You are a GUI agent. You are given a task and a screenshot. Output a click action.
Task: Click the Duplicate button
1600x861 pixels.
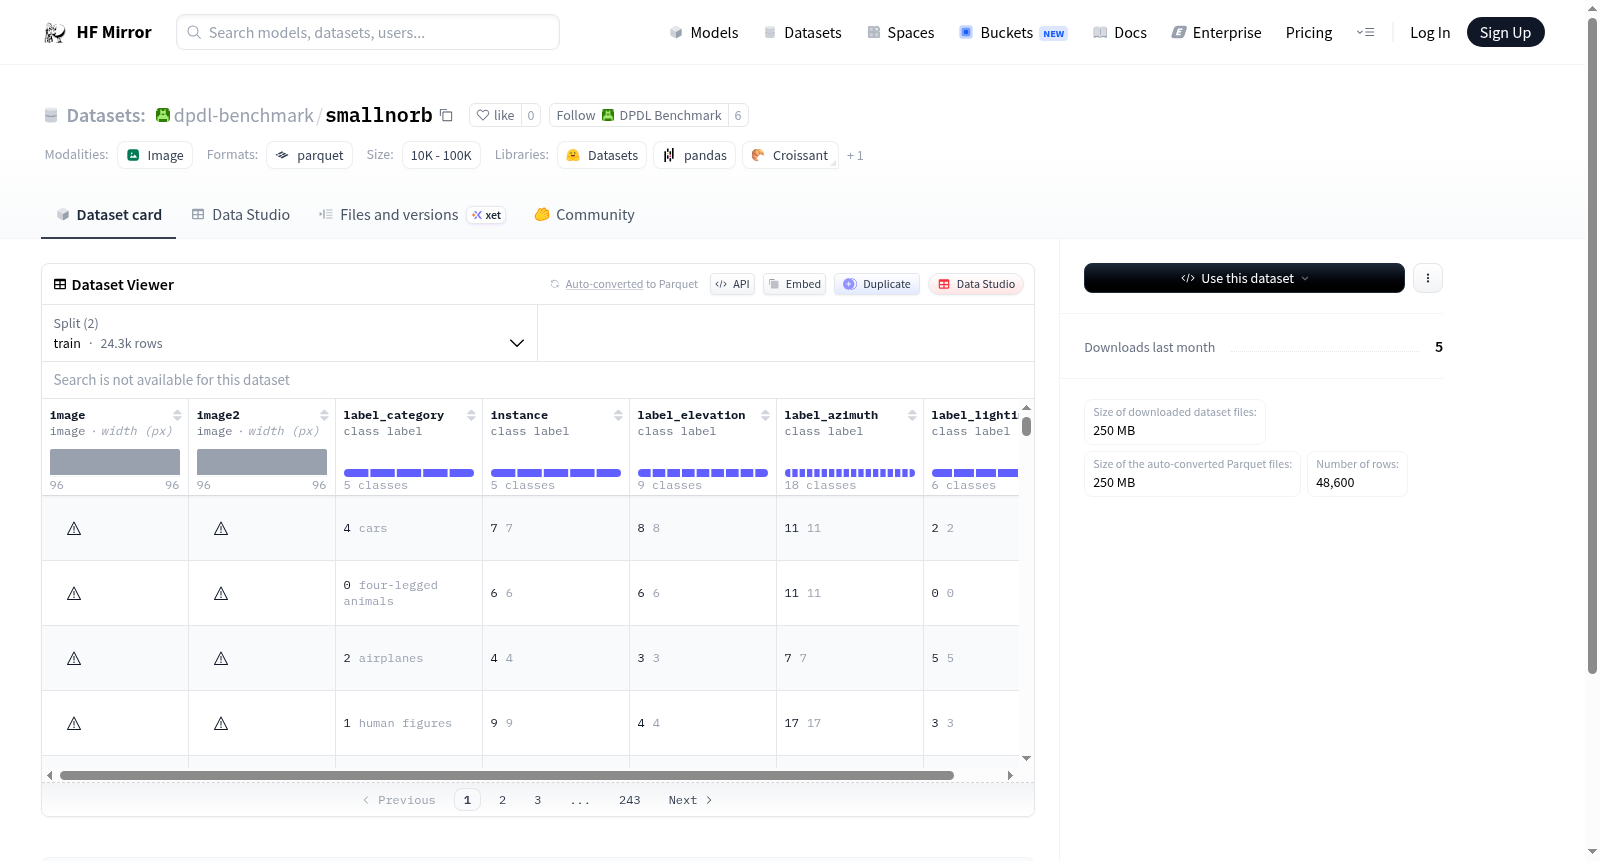[877, 284]
